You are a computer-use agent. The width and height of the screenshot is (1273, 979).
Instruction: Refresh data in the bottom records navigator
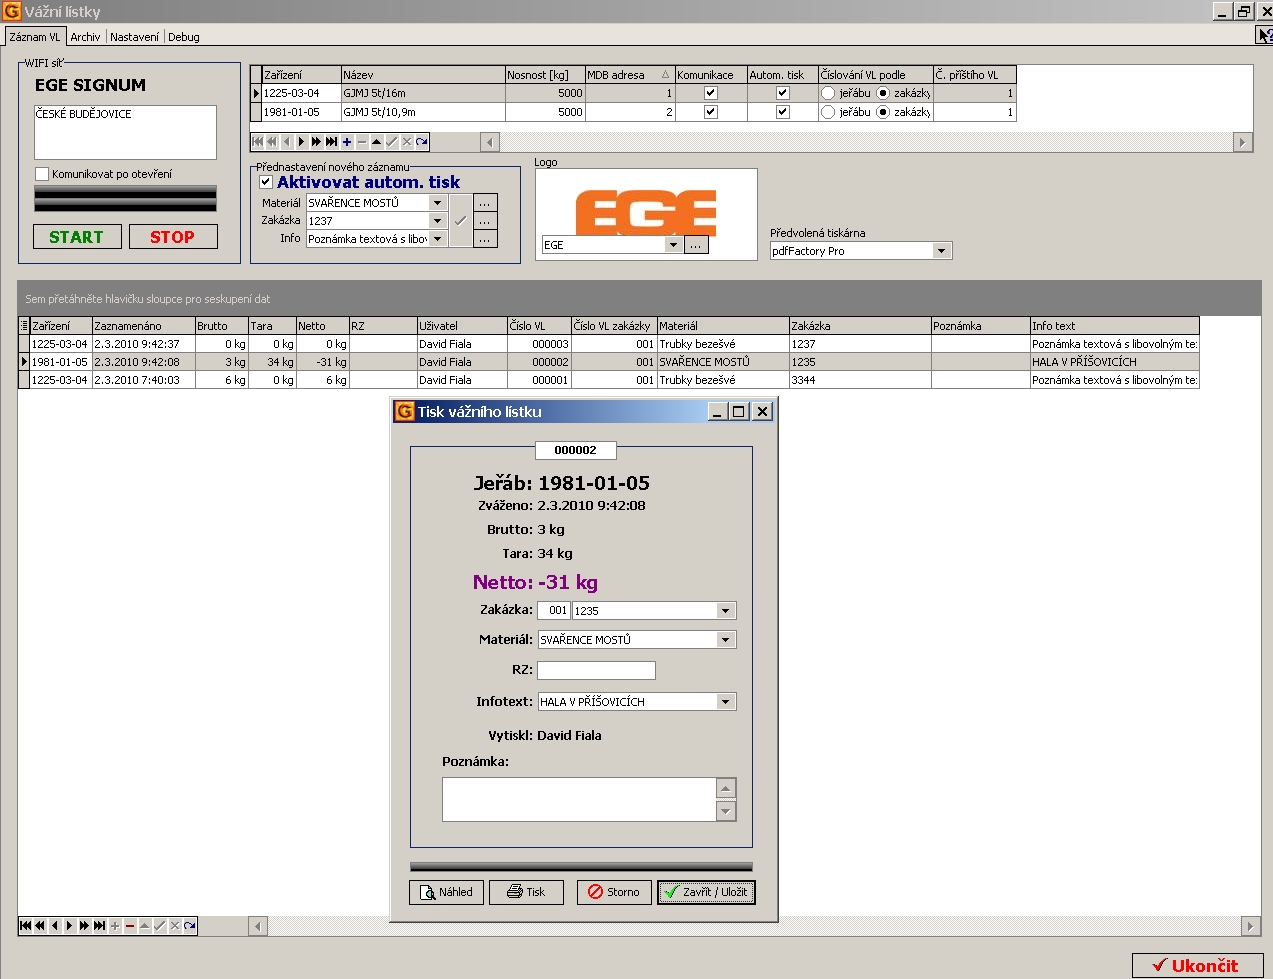[190, 926]
